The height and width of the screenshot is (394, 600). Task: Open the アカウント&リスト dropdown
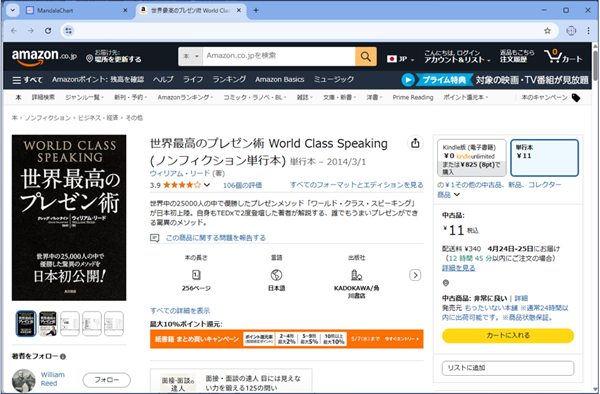coord(457,57)
